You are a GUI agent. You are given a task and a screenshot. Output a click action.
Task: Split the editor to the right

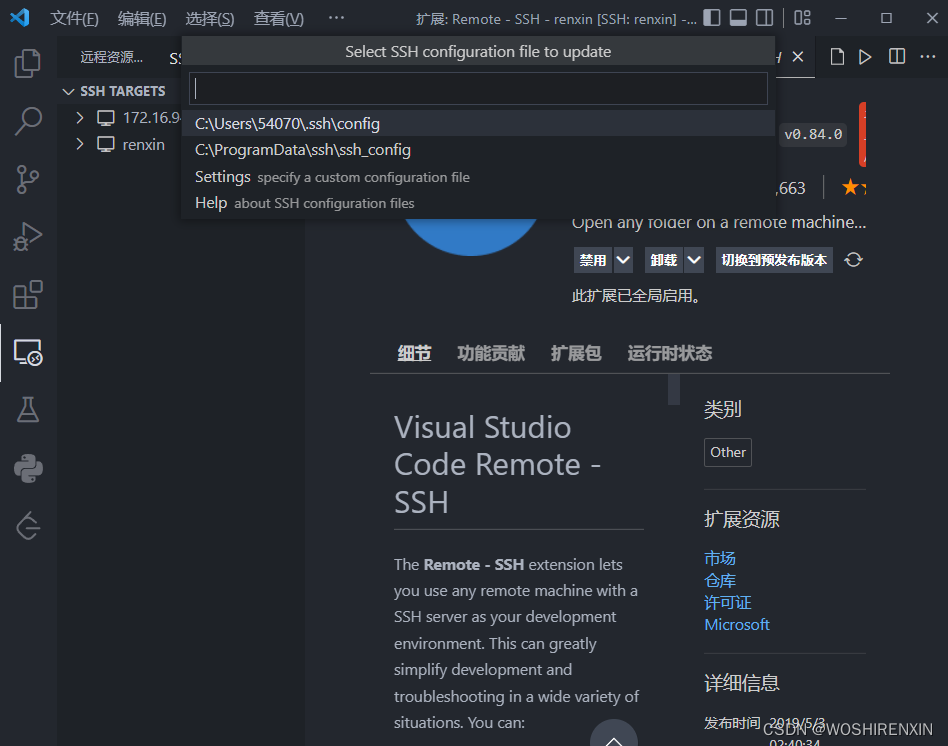tap(897, 57)
